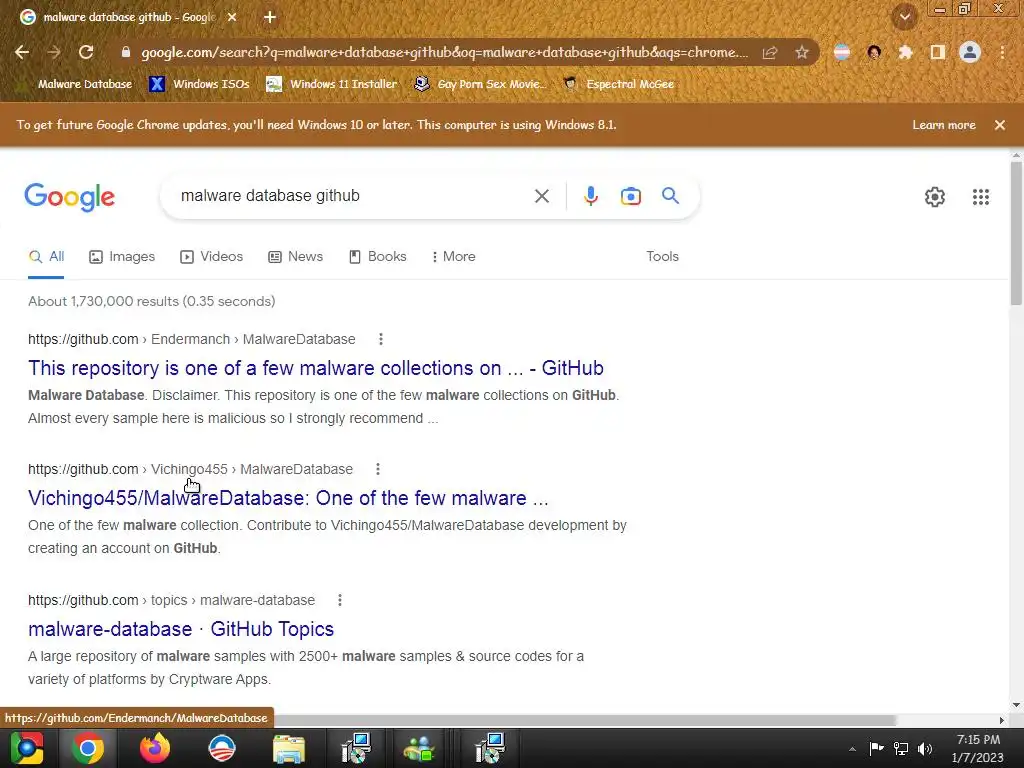This screenshot has width=1024, height=768.
Task: Open Vichingo455 result three-dot options
Action: 377,469
